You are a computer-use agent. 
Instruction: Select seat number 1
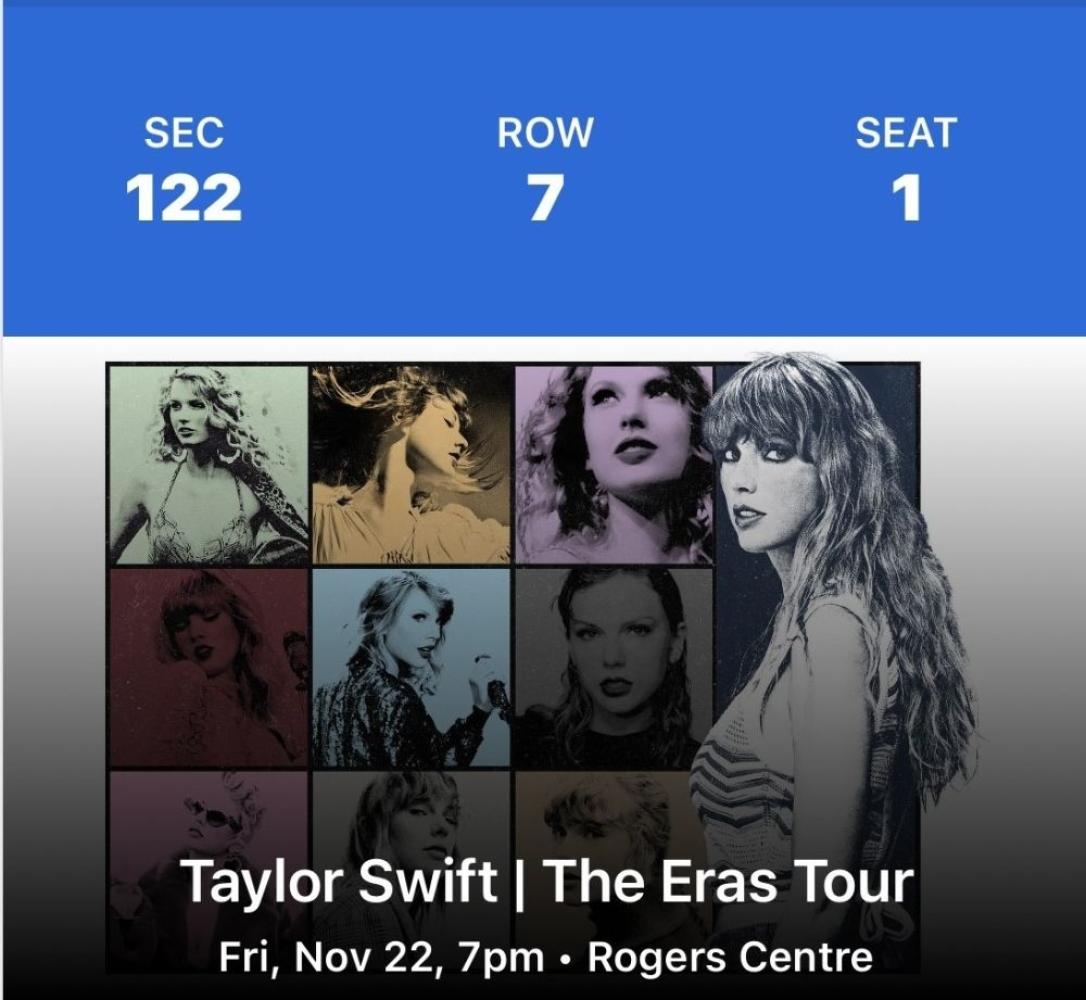pos(906,197)
